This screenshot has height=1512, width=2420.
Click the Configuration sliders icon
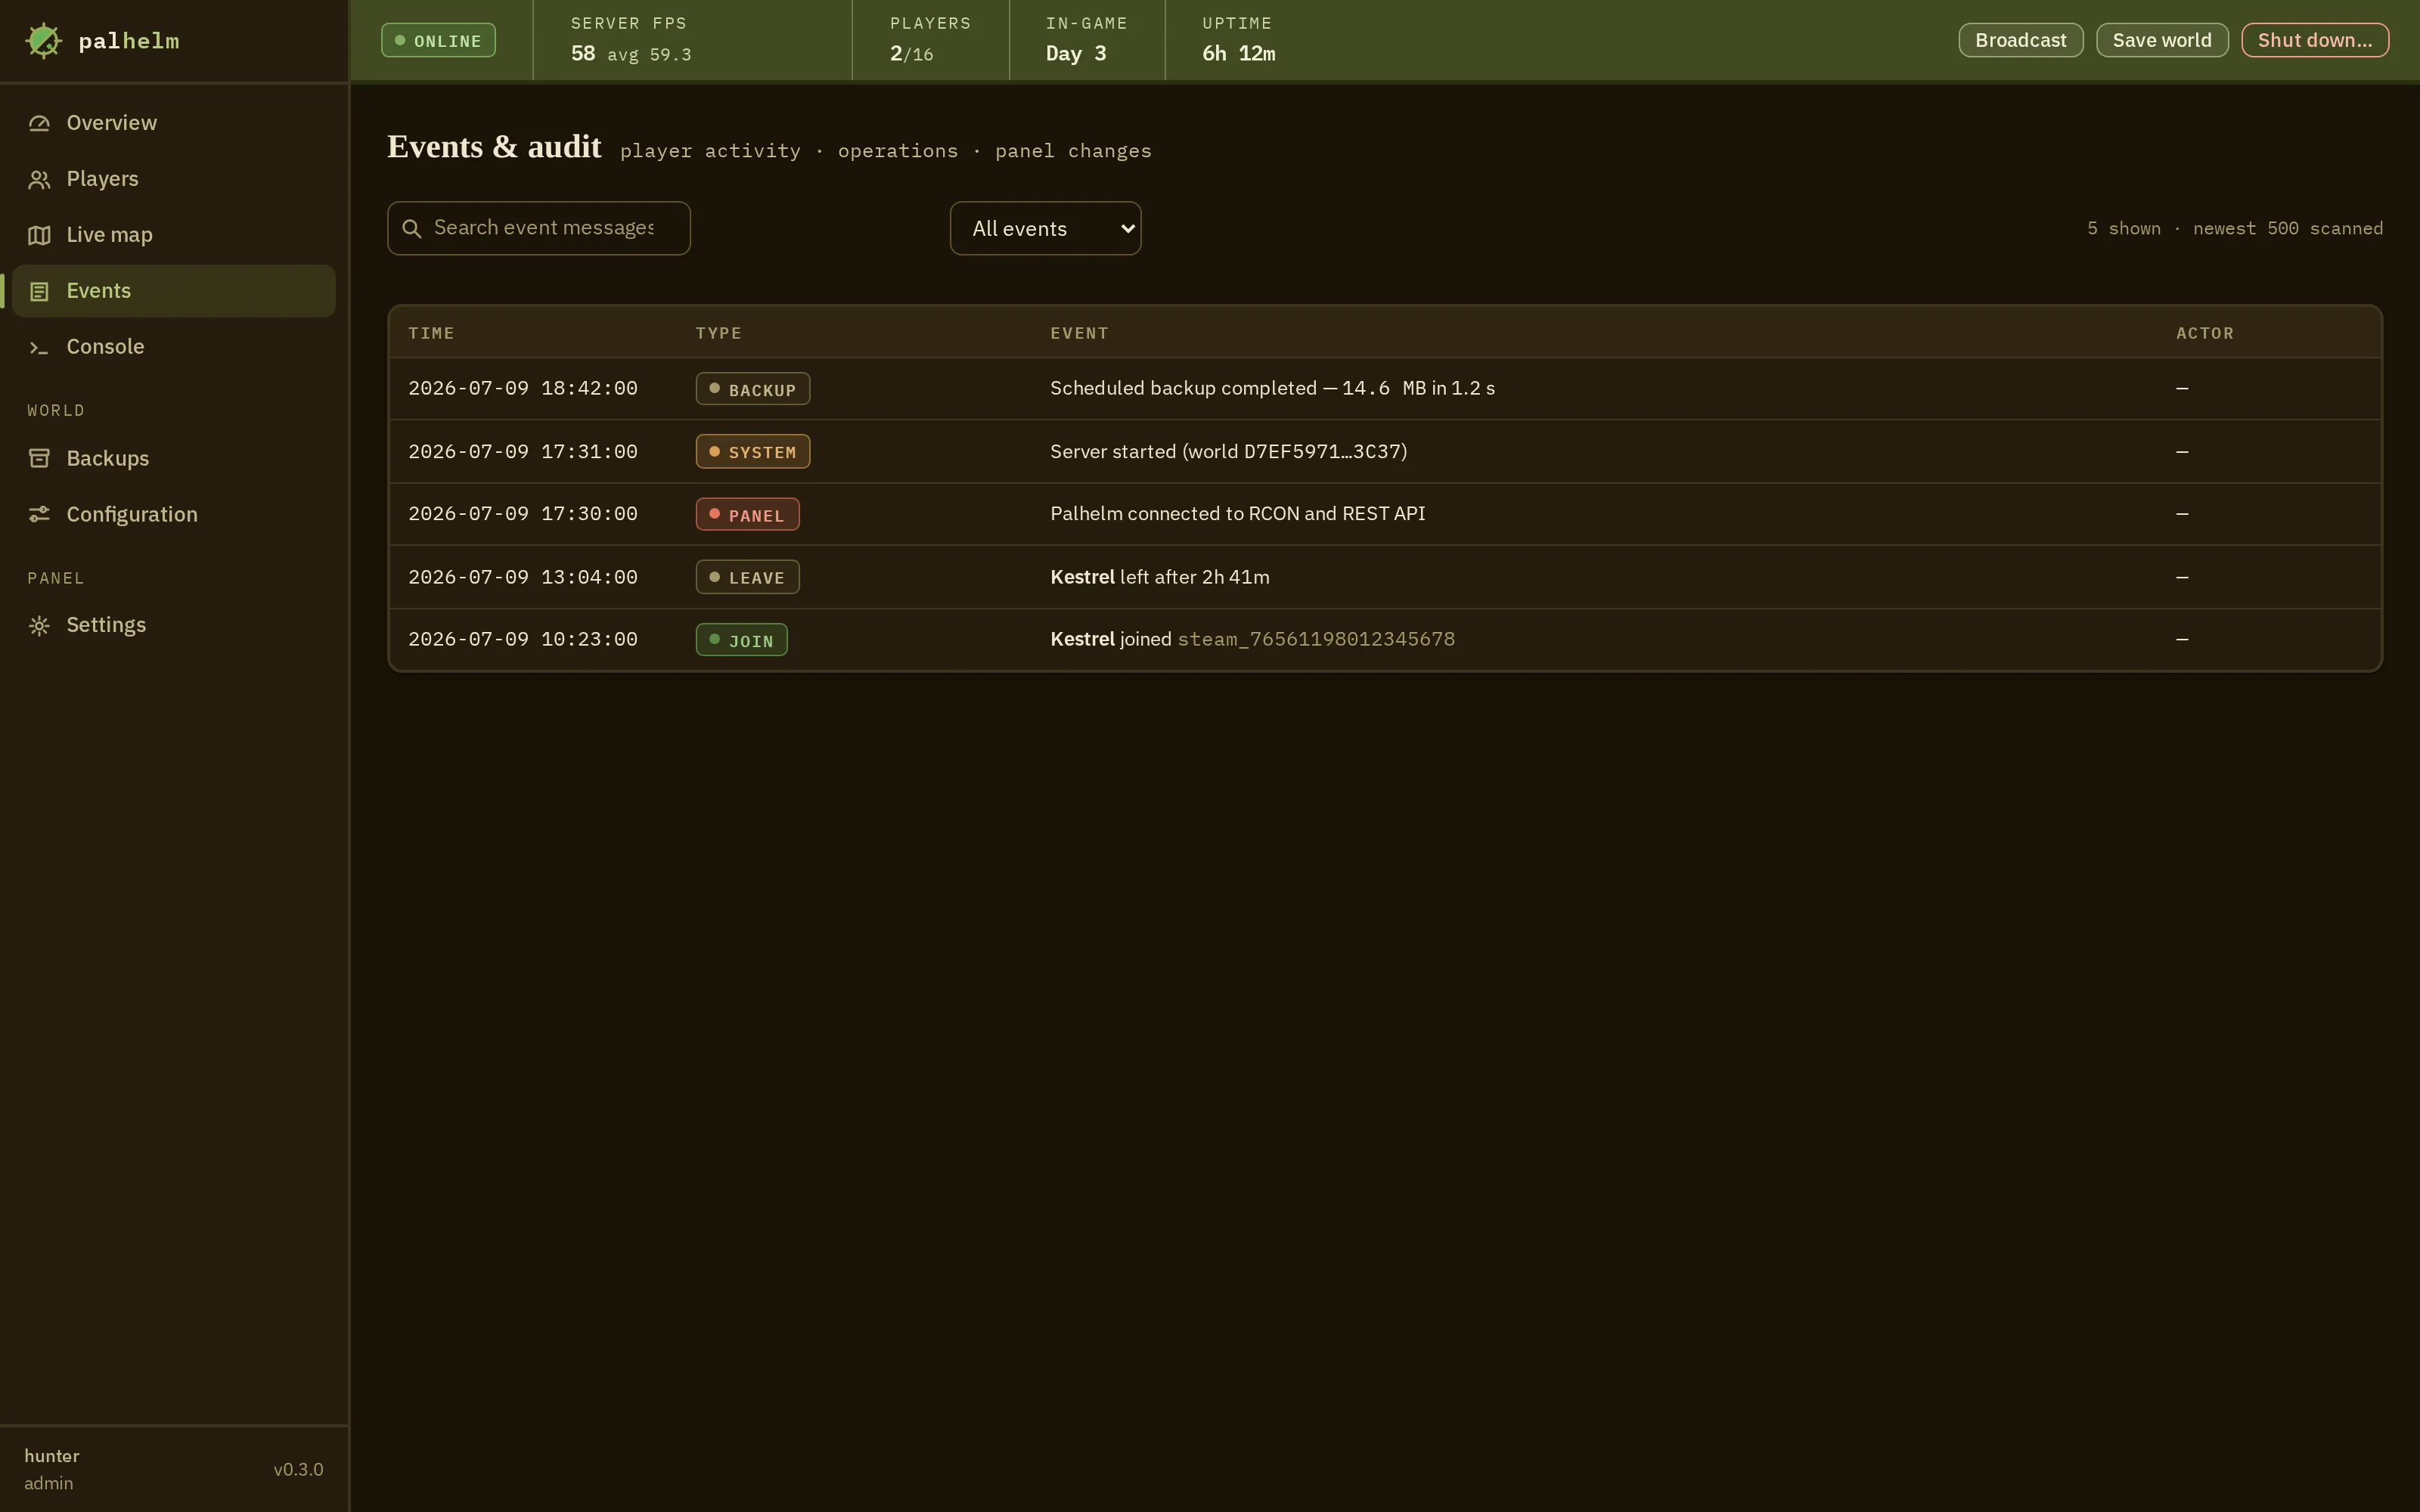tap(39, 514)
